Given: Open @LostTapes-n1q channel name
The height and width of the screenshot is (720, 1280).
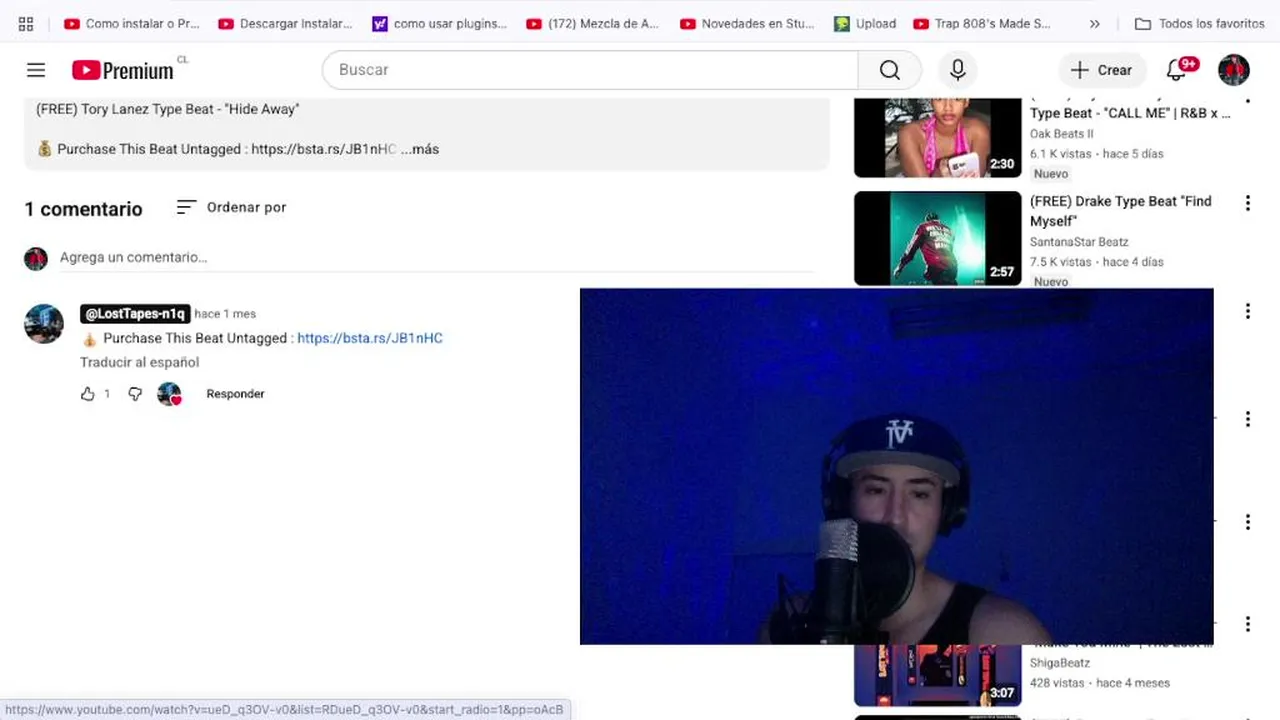Looking at the screenshot, I should (x=135, y=314).
